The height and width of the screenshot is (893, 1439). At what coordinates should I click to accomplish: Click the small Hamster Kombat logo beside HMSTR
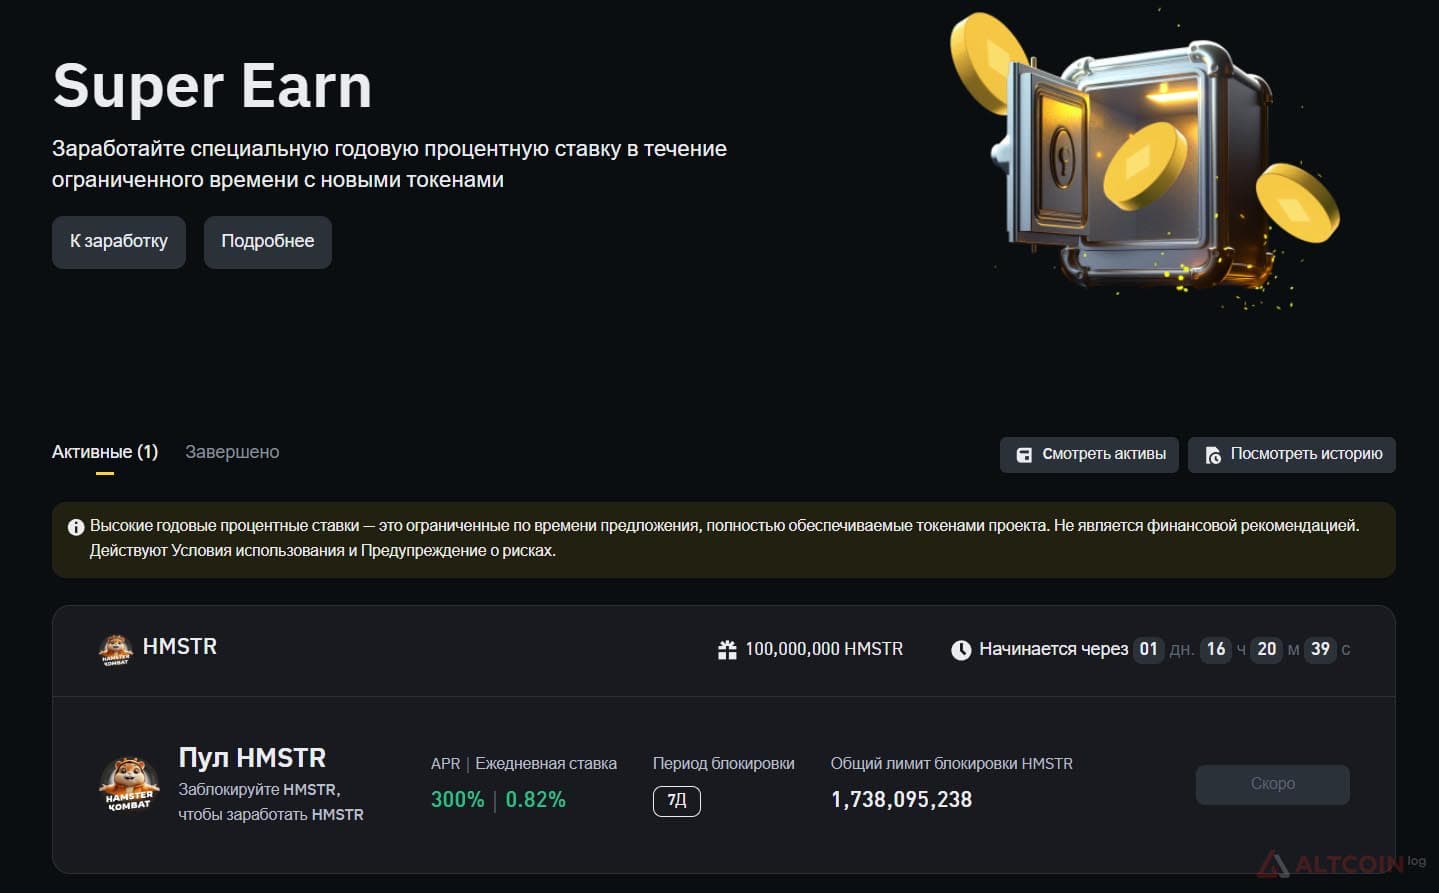(116, 650)
